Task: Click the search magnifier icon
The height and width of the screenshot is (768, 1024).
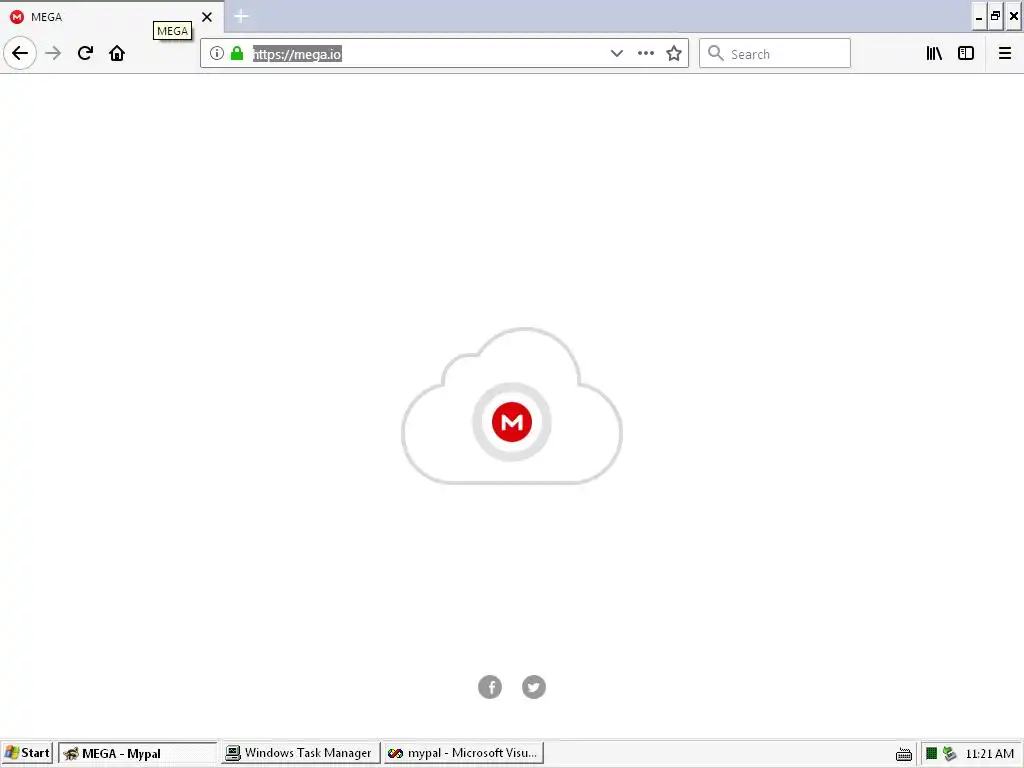Action: tap(716, 54)
